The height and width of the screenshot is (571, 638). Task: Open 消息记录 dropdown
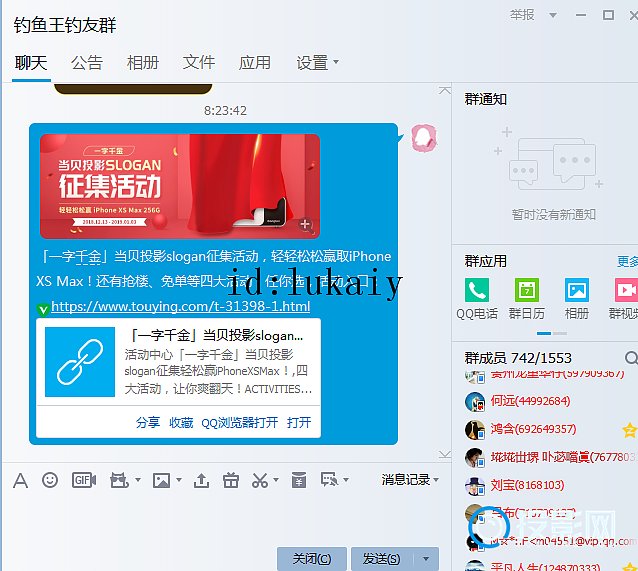[x=410, y=480]
